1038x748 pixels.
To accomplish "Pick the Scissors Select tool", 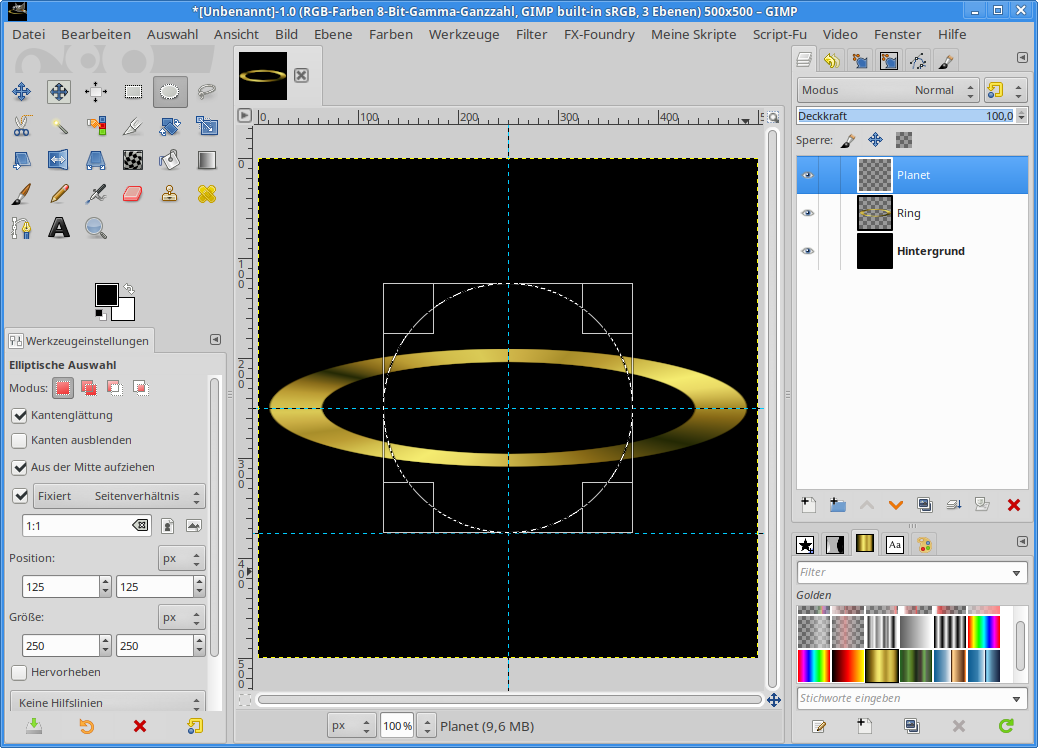I will 21,126.
